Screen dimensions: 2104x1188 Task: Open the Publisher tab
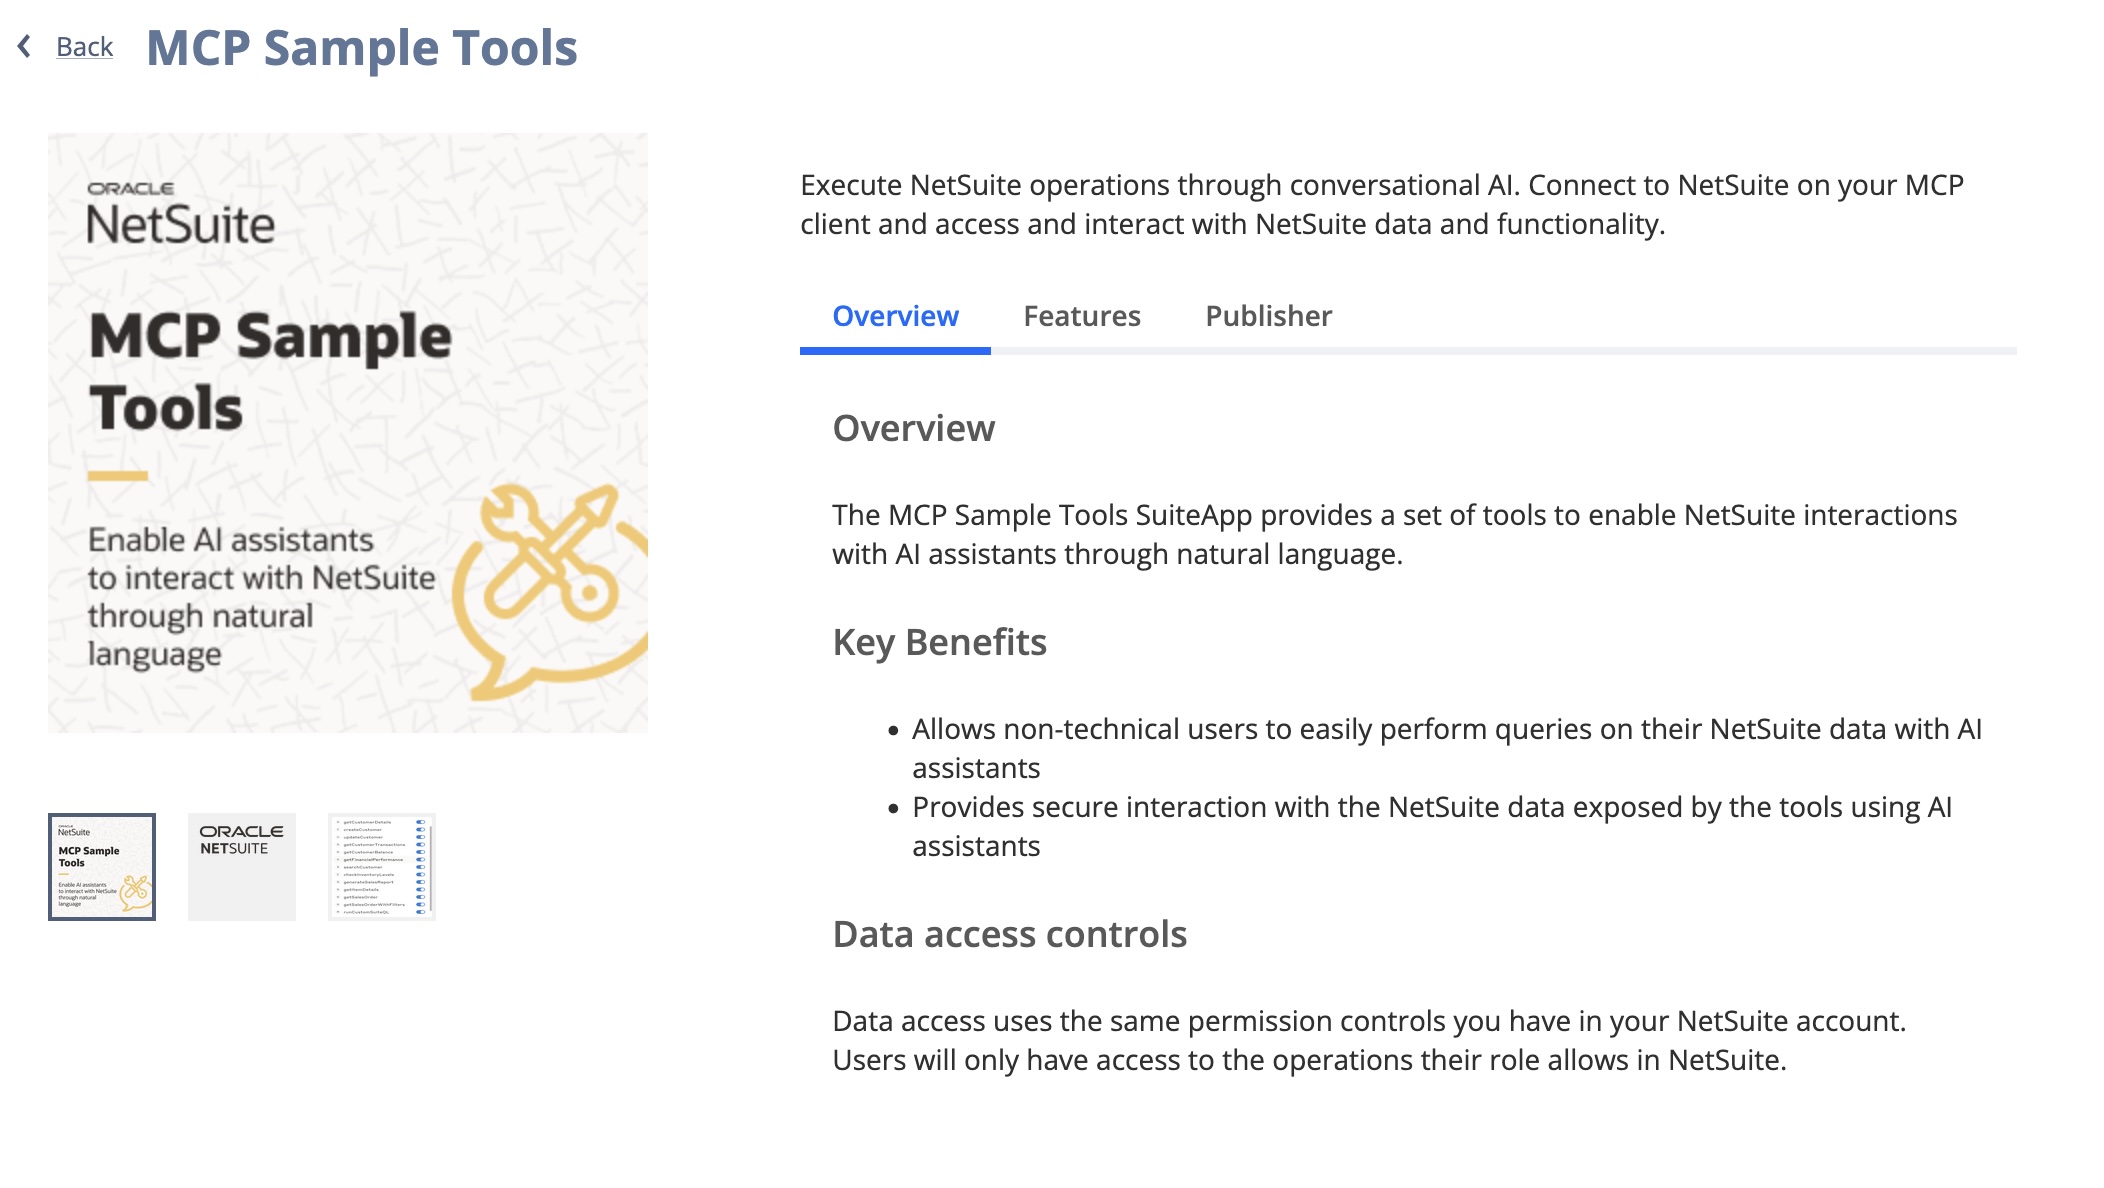point(1268,316)
